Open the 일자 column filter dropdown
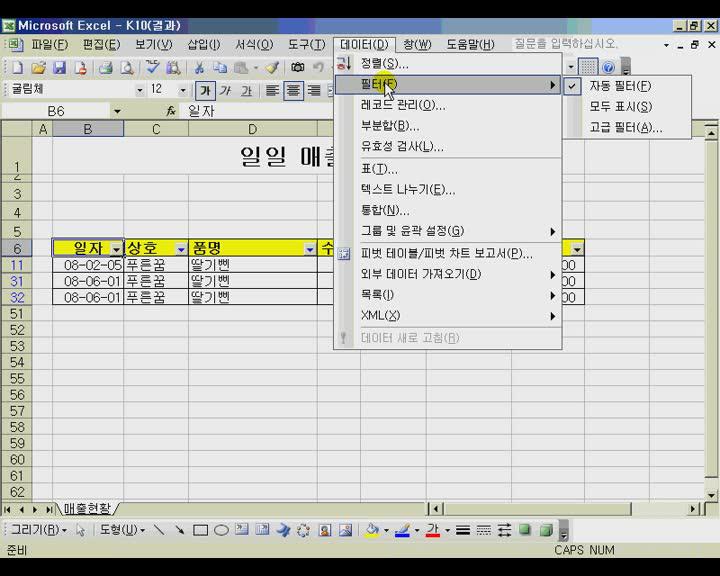This screenshot has width=720, height=576. pos(117,249)
